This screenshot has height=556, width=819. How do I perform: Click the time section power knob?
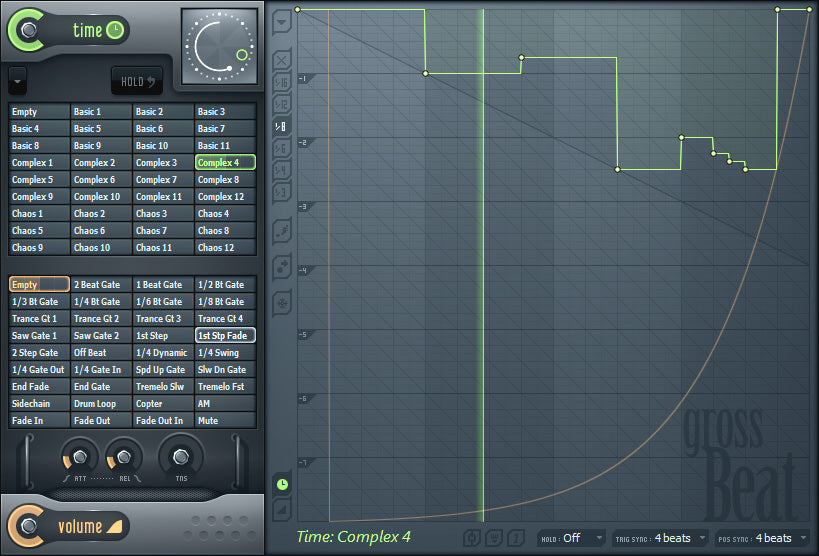(28, 30)
